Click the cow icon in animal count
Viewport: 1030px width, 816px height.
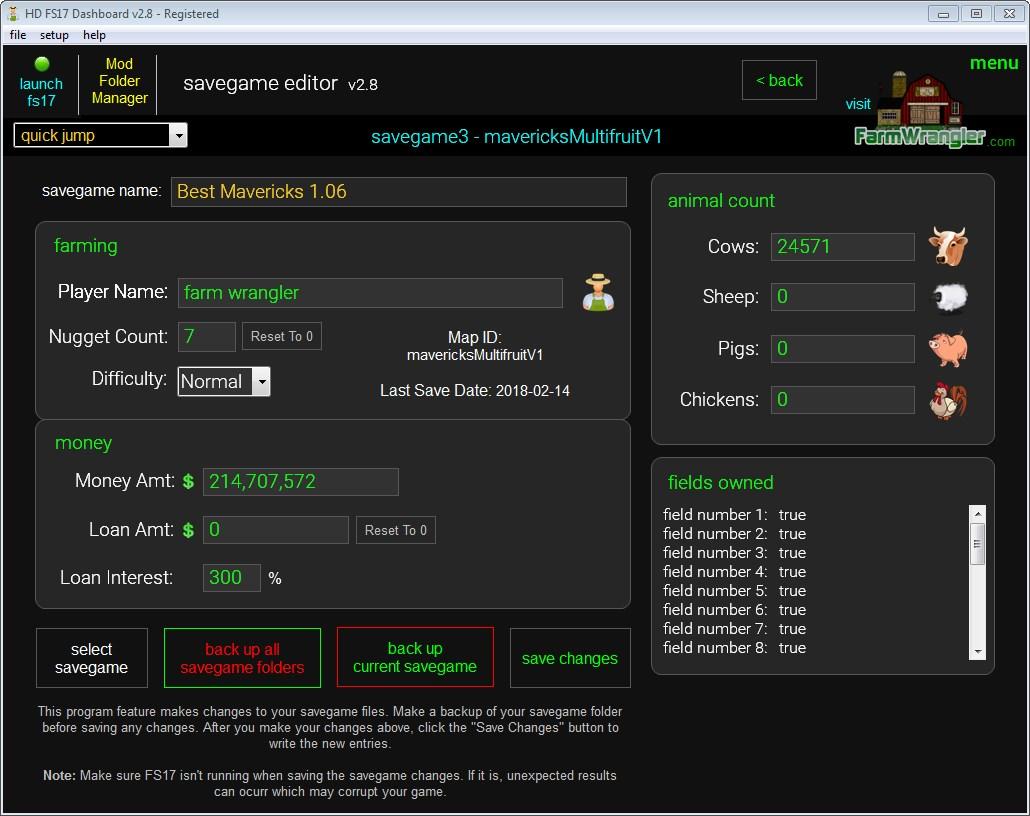point(947,246)
